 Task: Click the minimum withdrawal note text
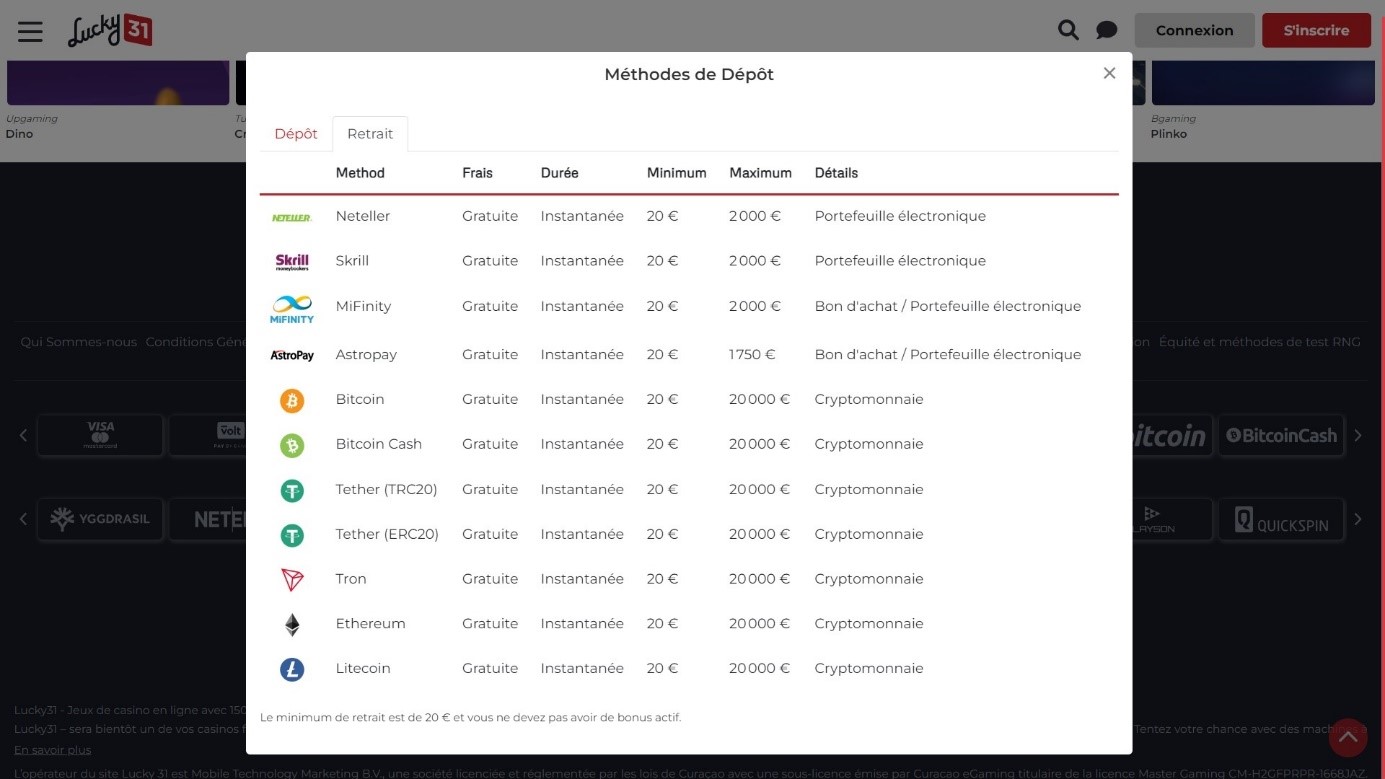(x=470, y=717)
